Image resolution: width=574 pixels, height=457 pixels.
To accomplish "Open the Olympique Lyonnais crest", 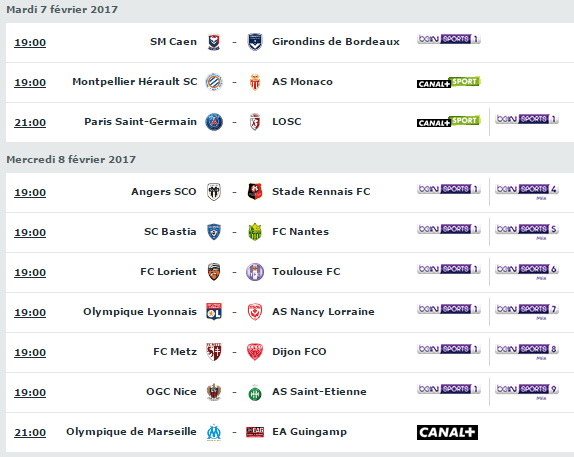I will [214, 312].
